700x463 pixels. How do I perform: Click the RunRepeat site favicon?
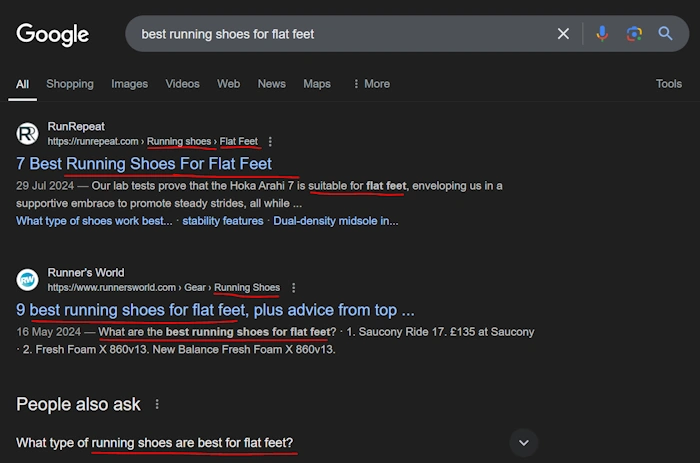(27, 133)
